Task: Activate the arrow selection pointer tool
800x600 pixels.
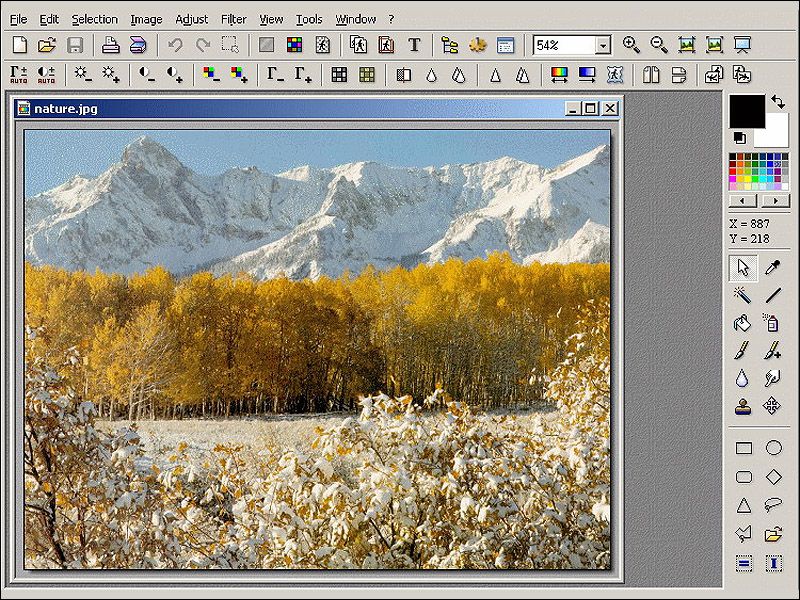Action: [x=742, y=267]
